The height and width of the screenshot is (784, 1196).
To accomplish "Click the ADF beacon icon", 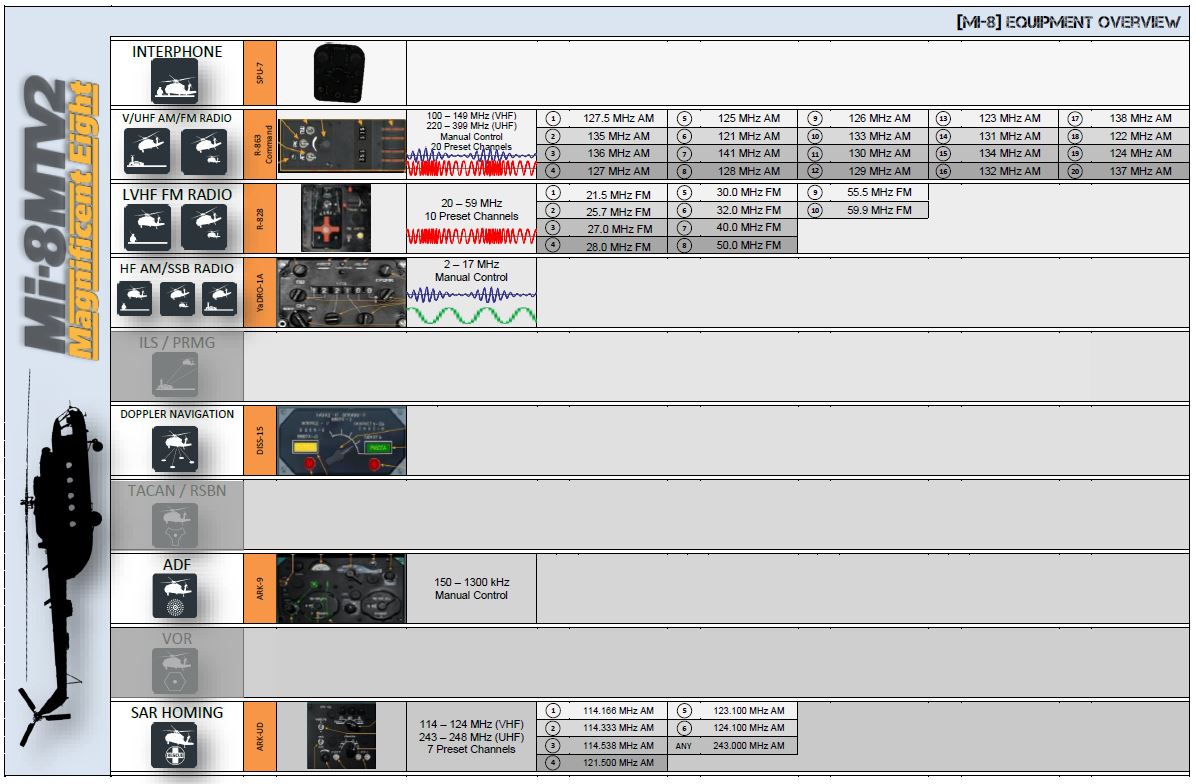I will tap(175, 597).
